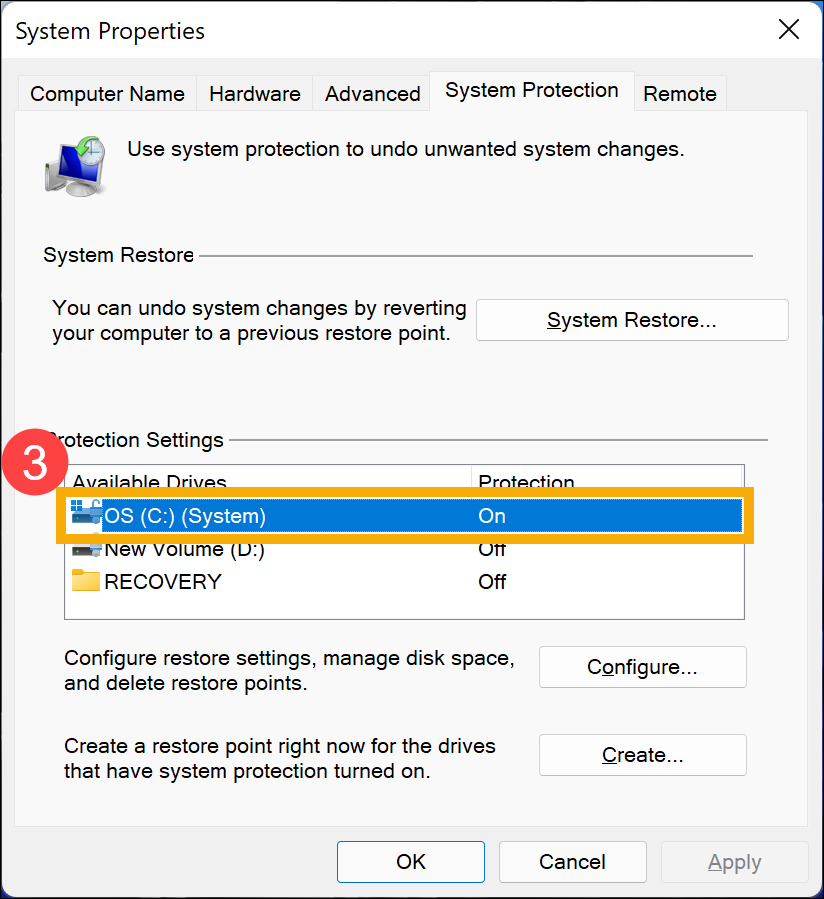Click the System Protection monitor icon
Screen dimensions: 824x899
click(75, 165)
